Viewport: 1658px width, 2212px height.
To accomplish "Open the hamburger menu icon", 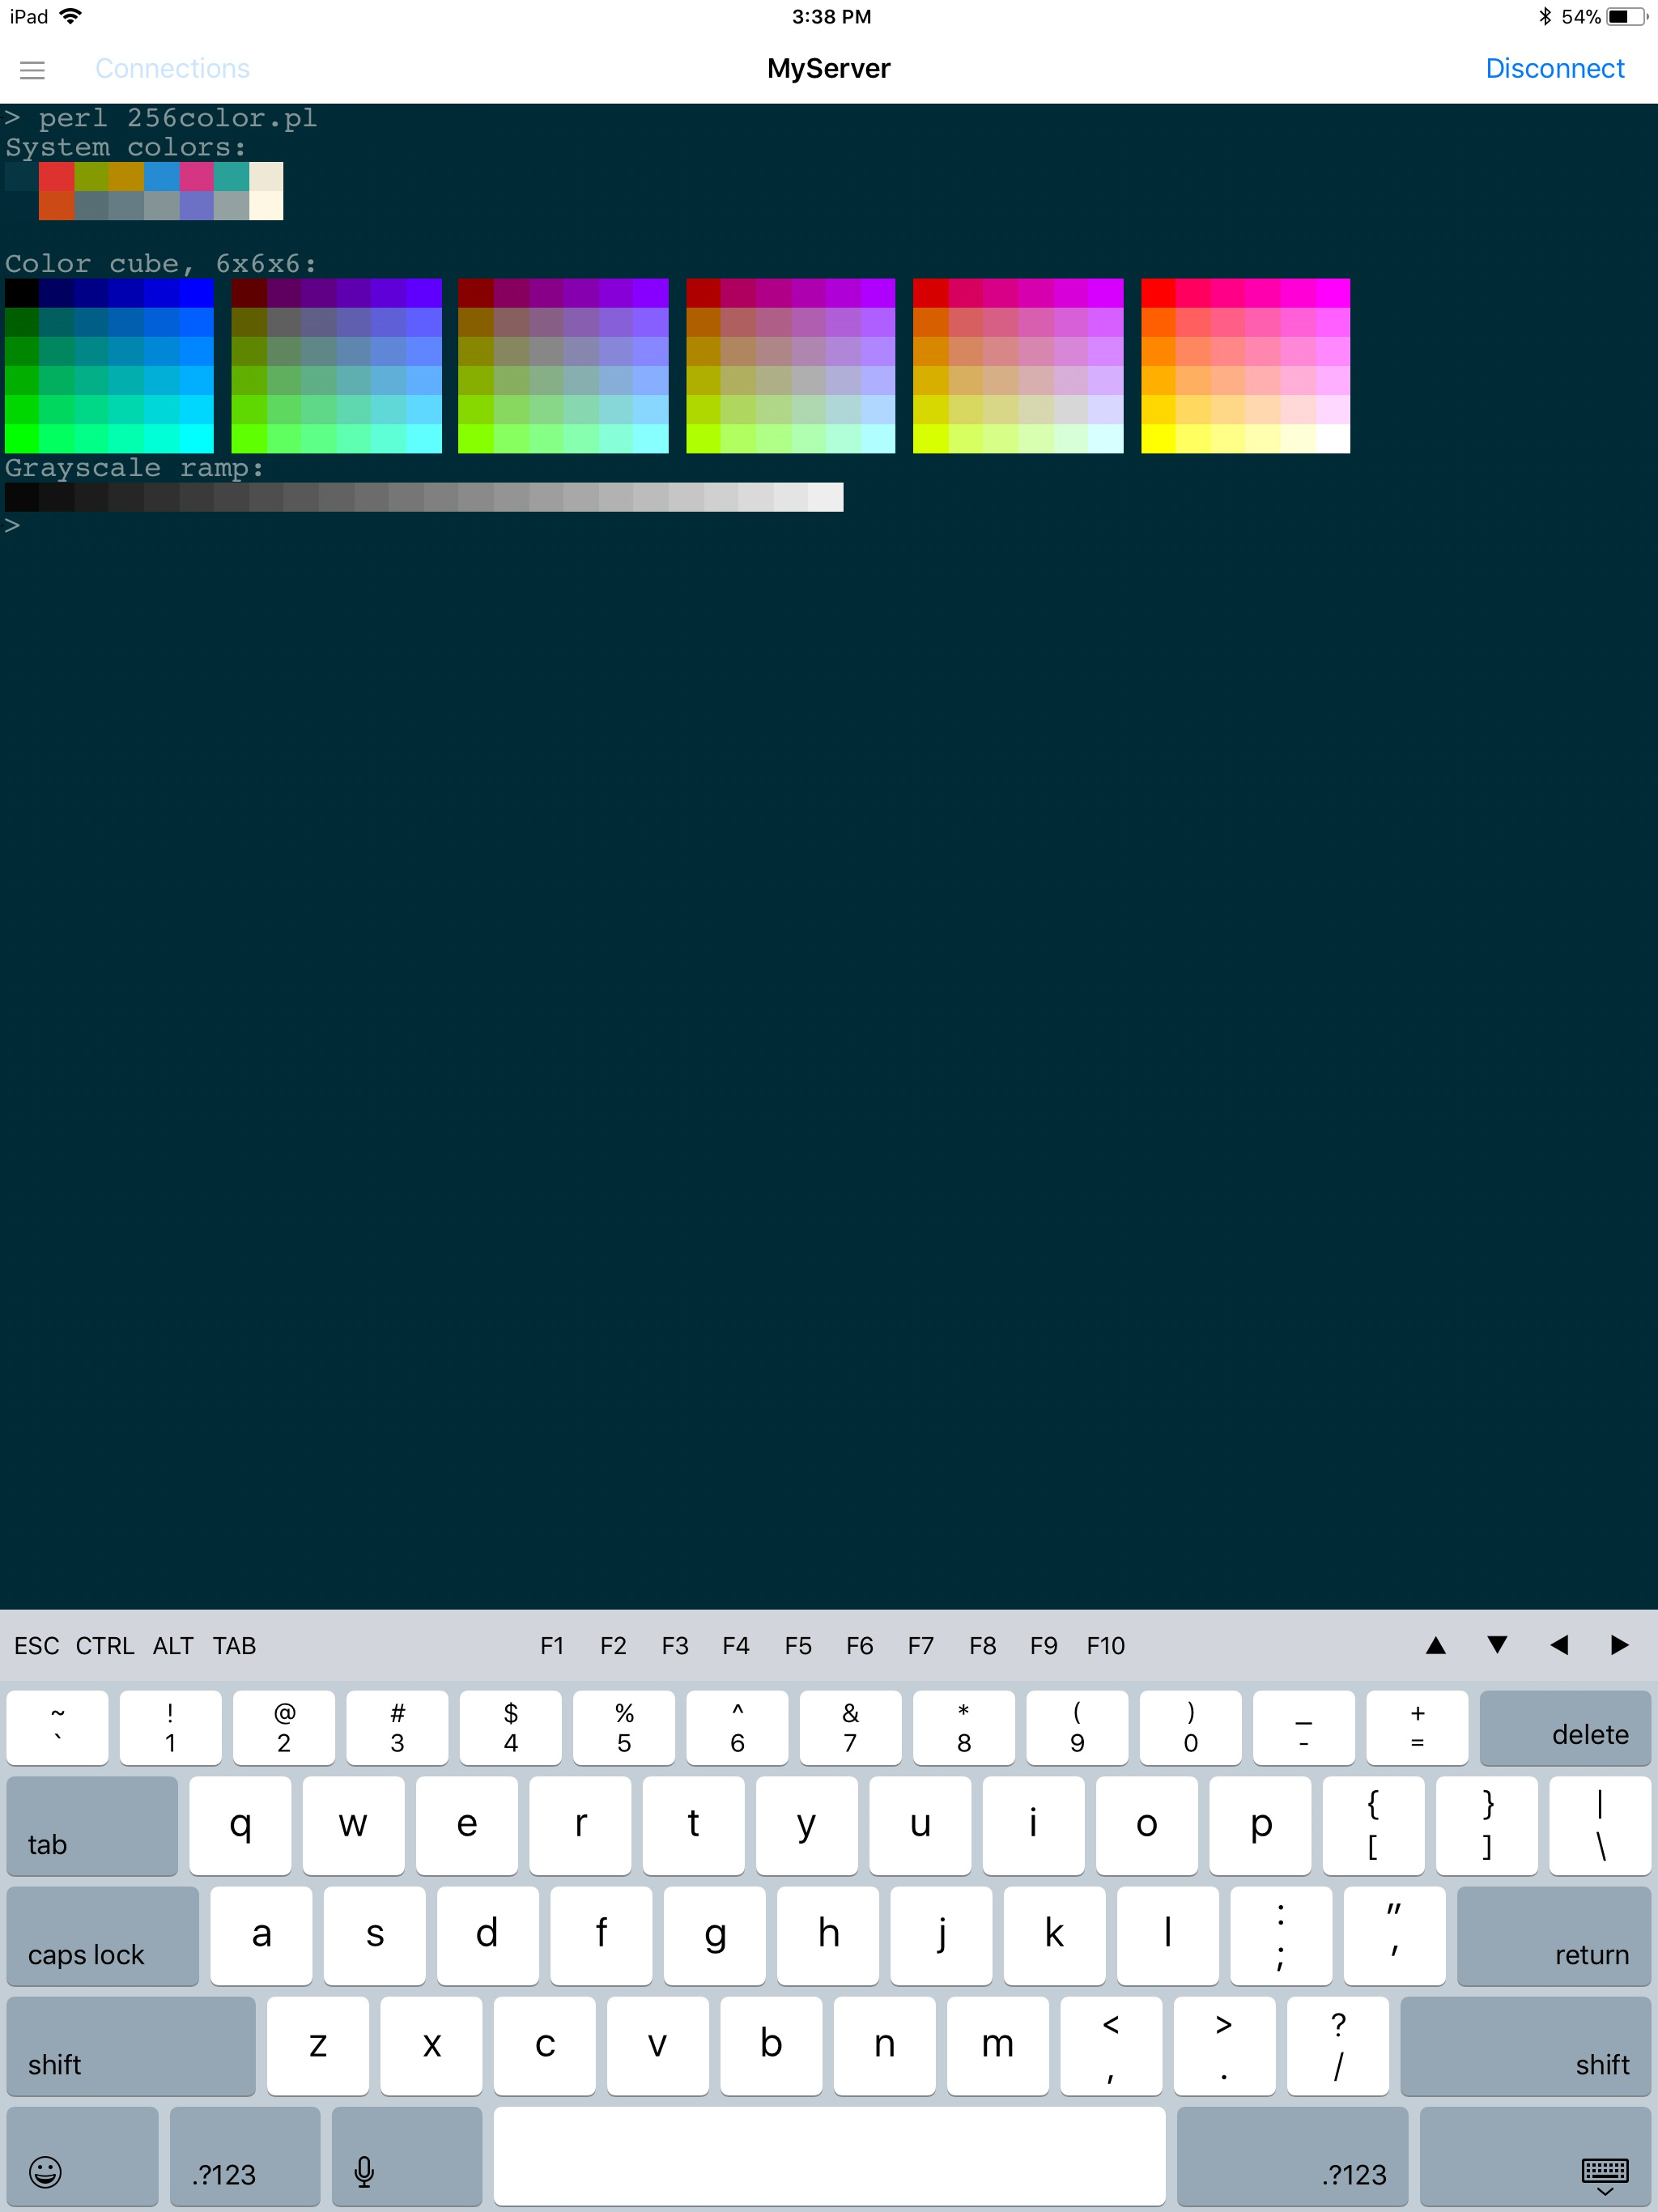I will (32, 69).
